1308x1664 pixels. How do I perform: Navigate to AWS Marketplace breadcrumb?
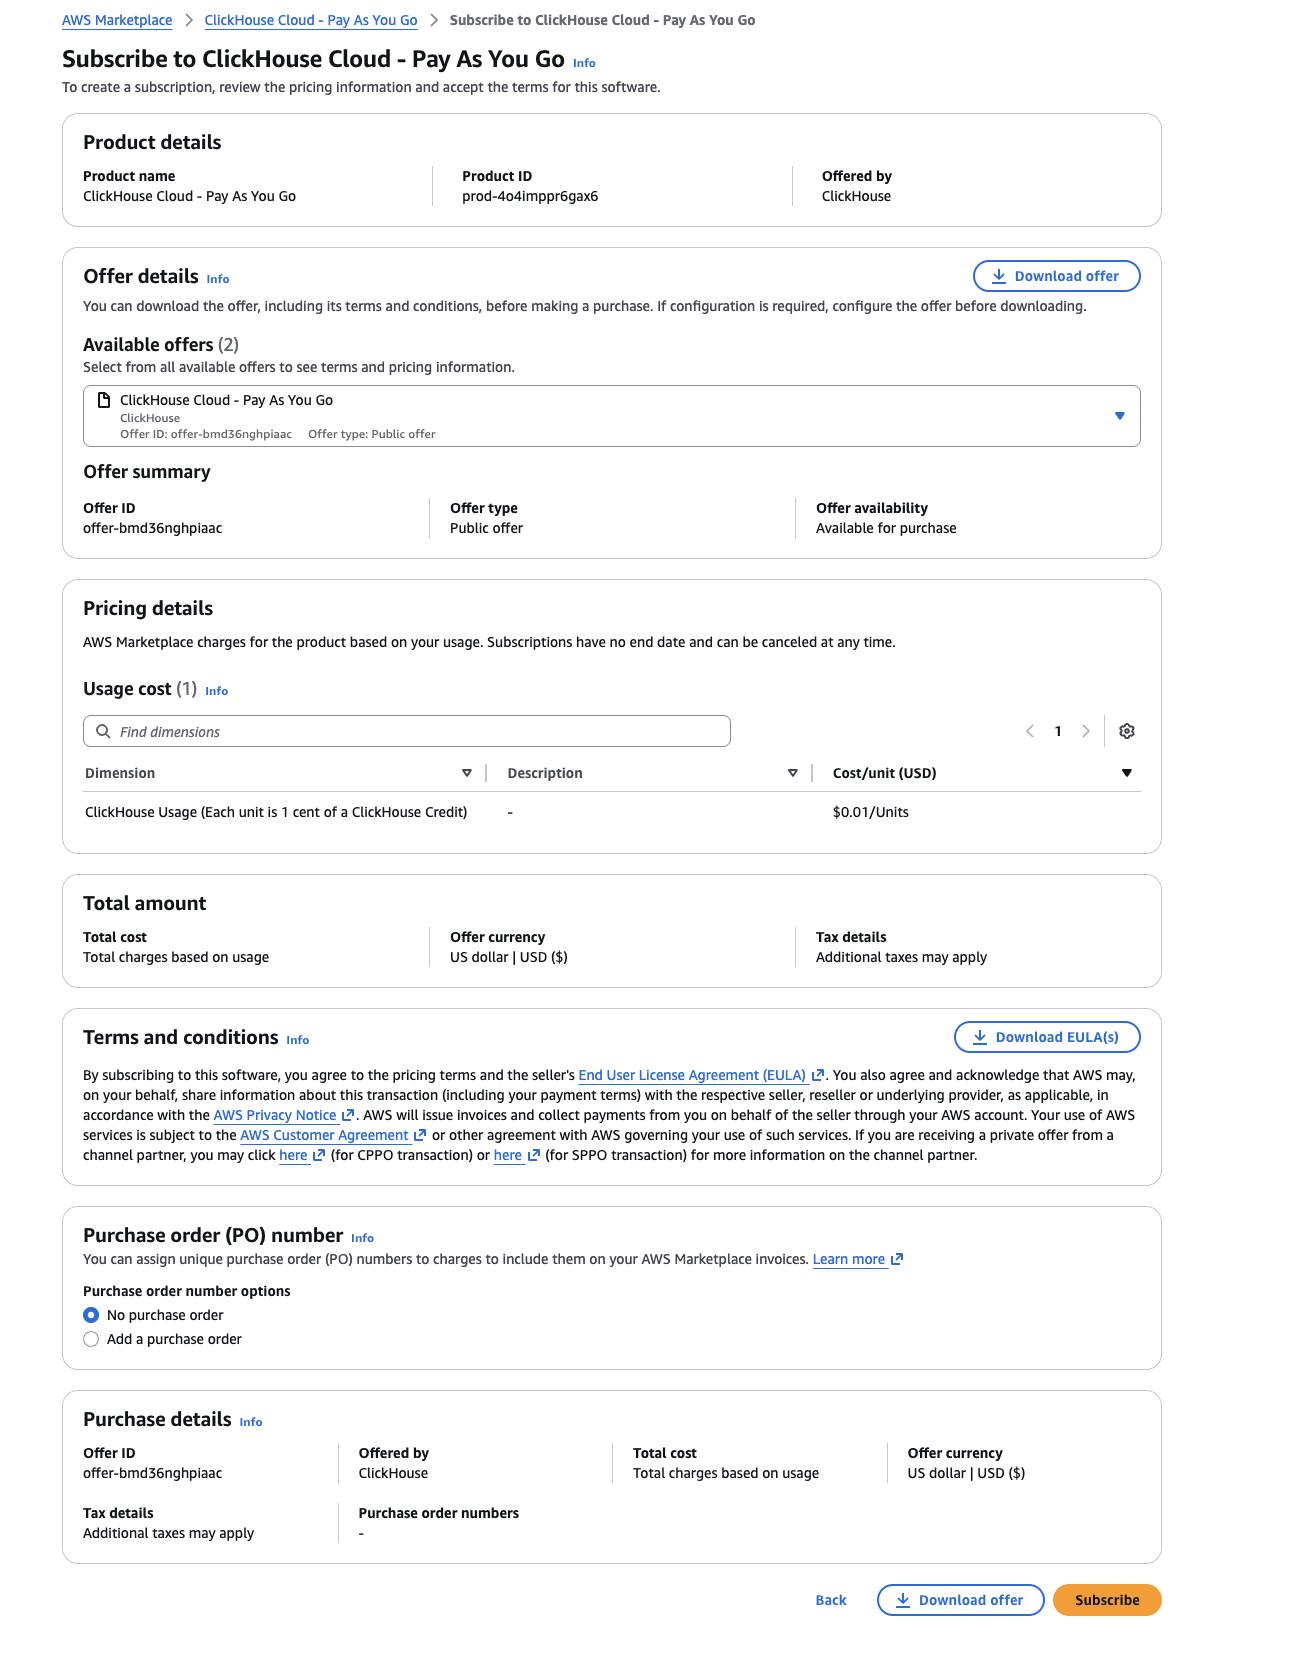point(116,19)
